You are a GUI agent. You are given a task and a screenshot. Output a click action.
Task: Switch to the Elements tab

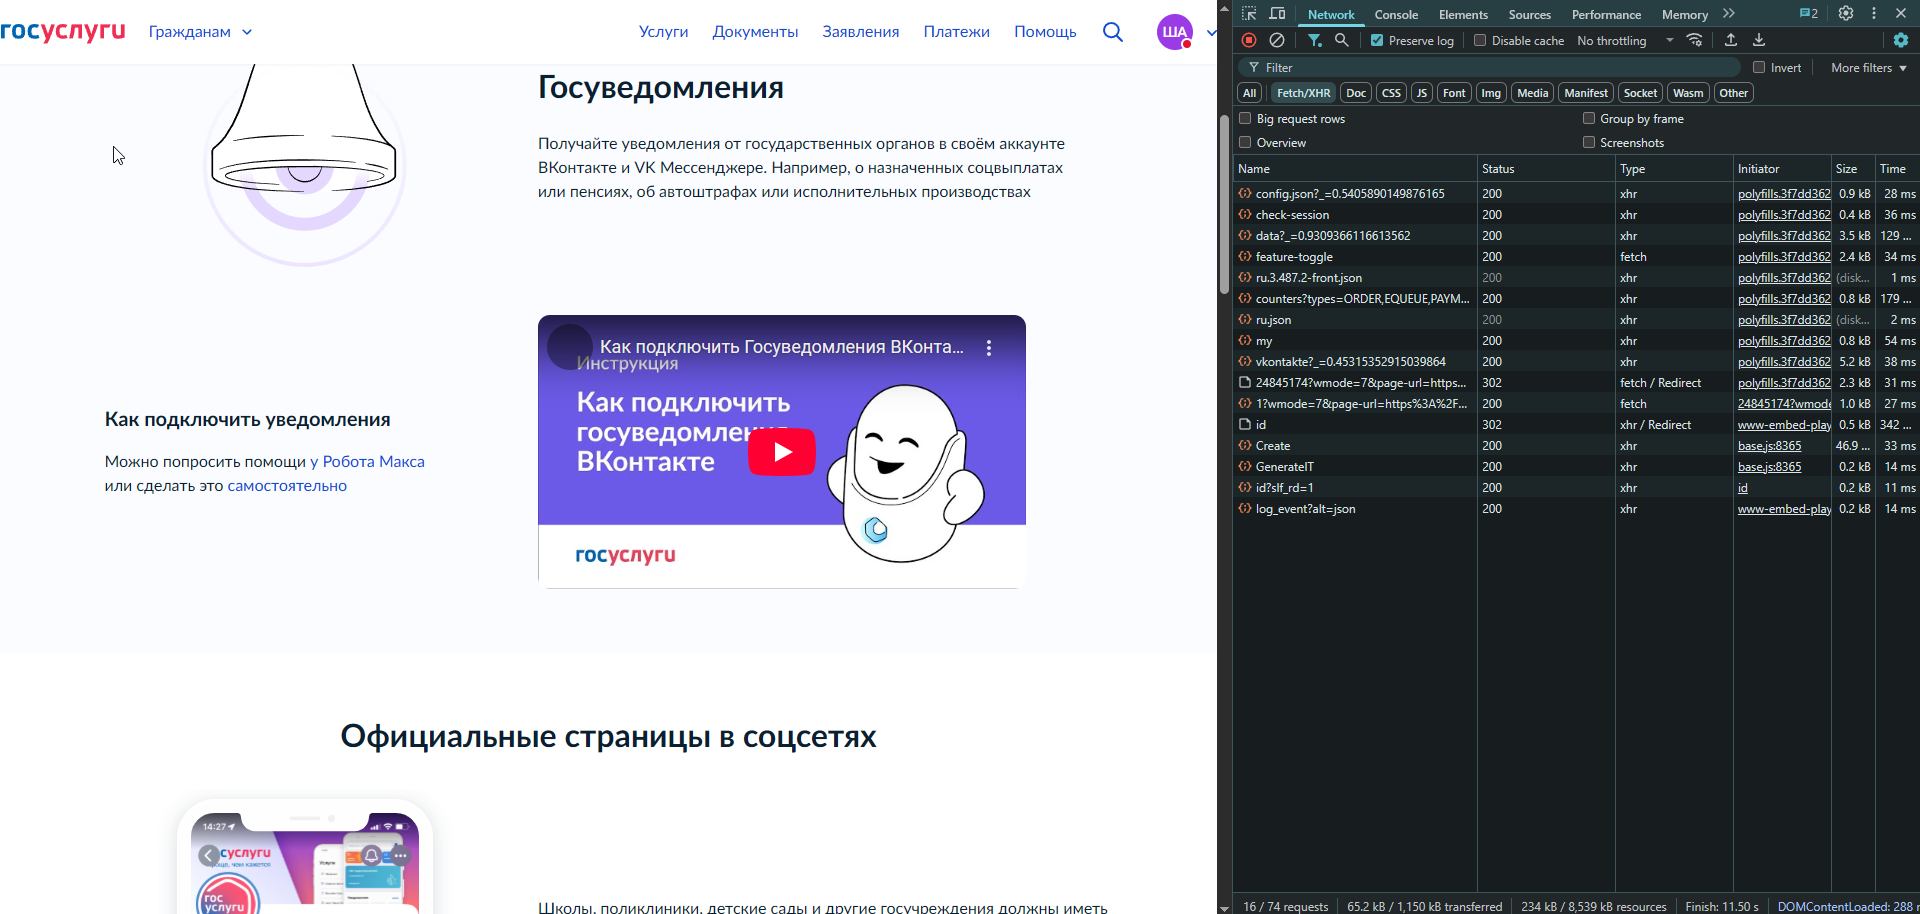click(1463, 14)
